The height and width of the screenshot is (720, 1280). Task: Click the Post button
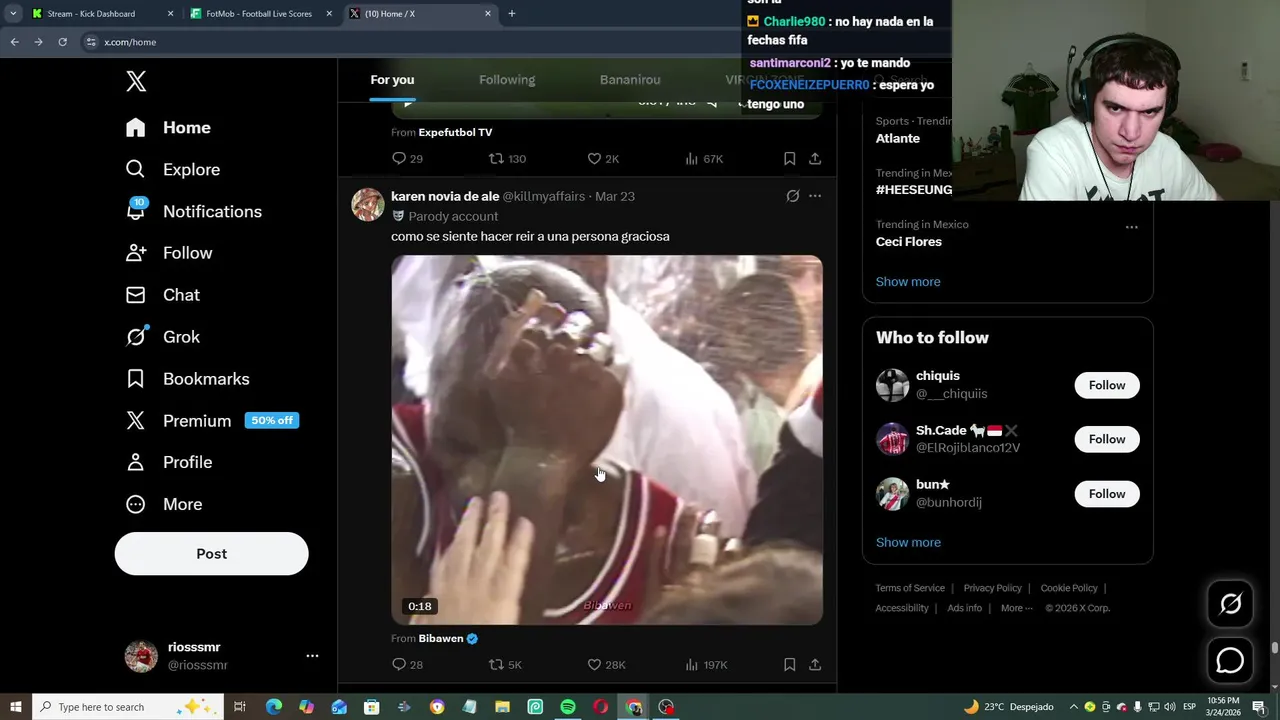point(211,553)
